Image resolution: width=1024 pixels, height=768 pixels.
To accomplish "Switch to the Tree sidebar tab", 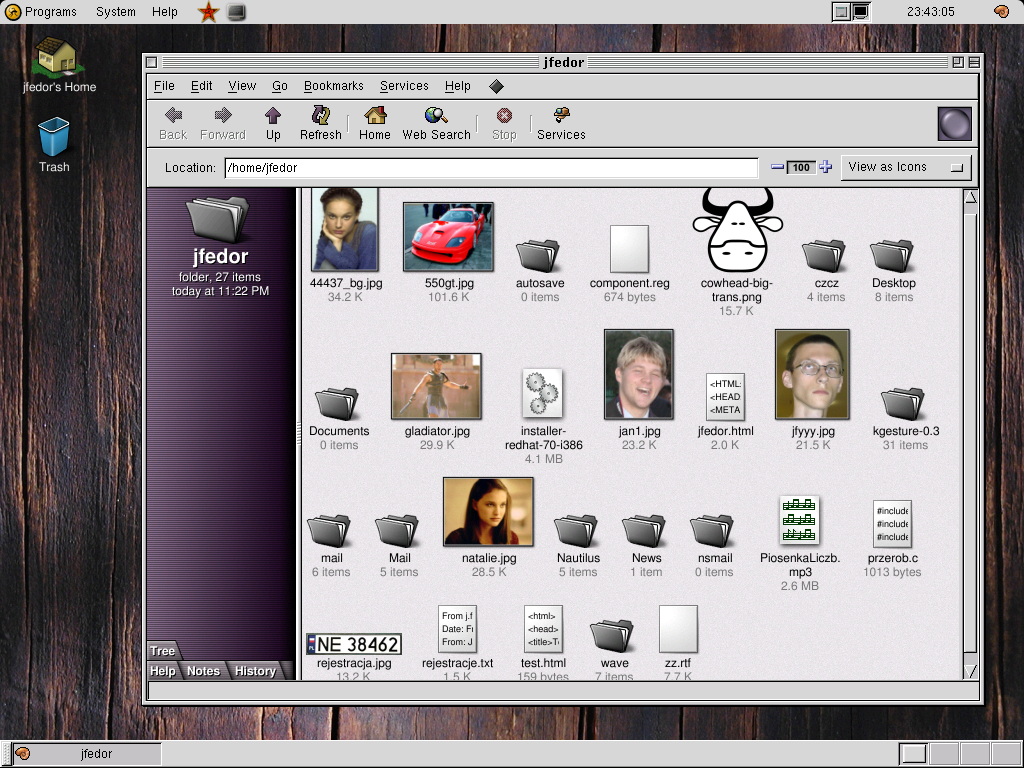I will pos(162,650).
